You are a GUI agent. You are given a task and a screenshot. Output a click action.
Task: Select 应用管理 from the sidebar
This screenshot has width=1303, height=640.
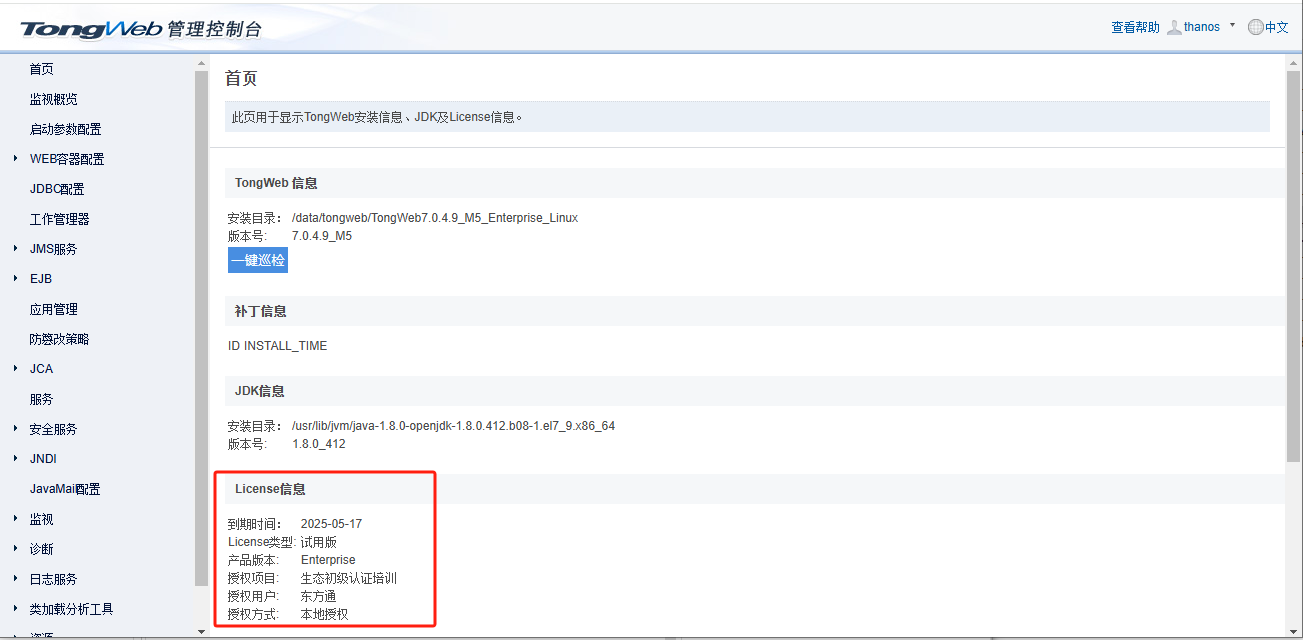[55, 308]
